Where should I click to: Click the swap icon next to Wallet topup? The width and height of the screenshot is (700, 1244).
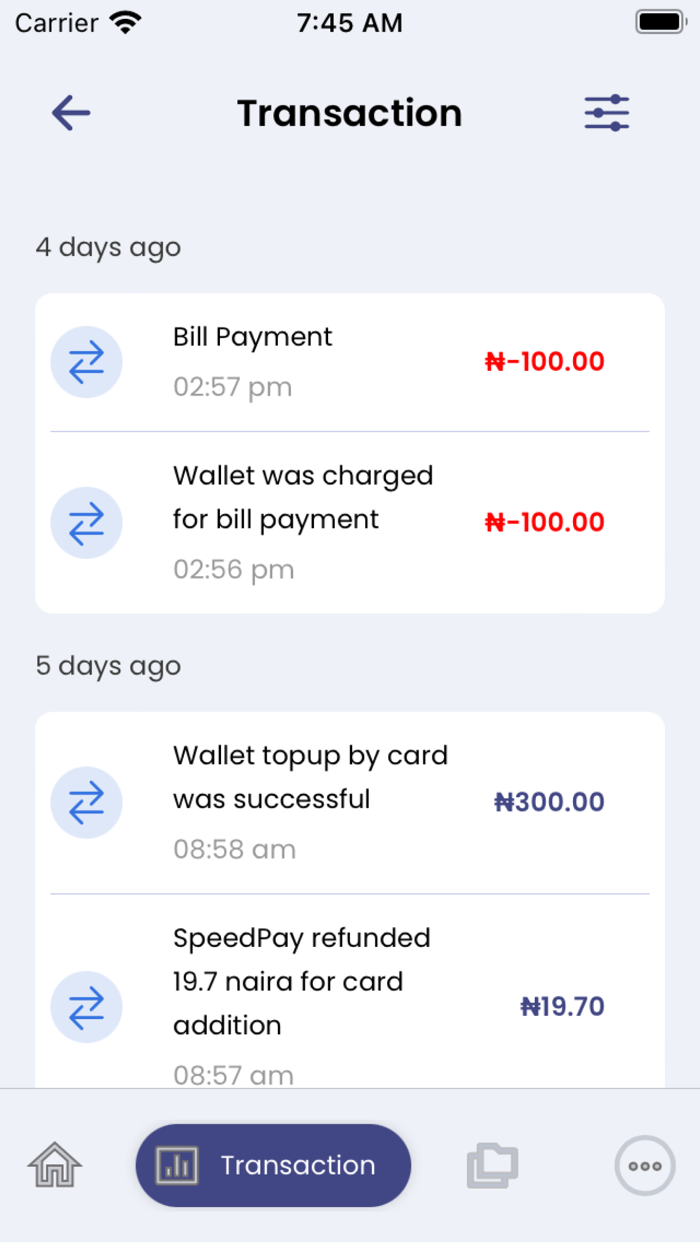[87, 803]
